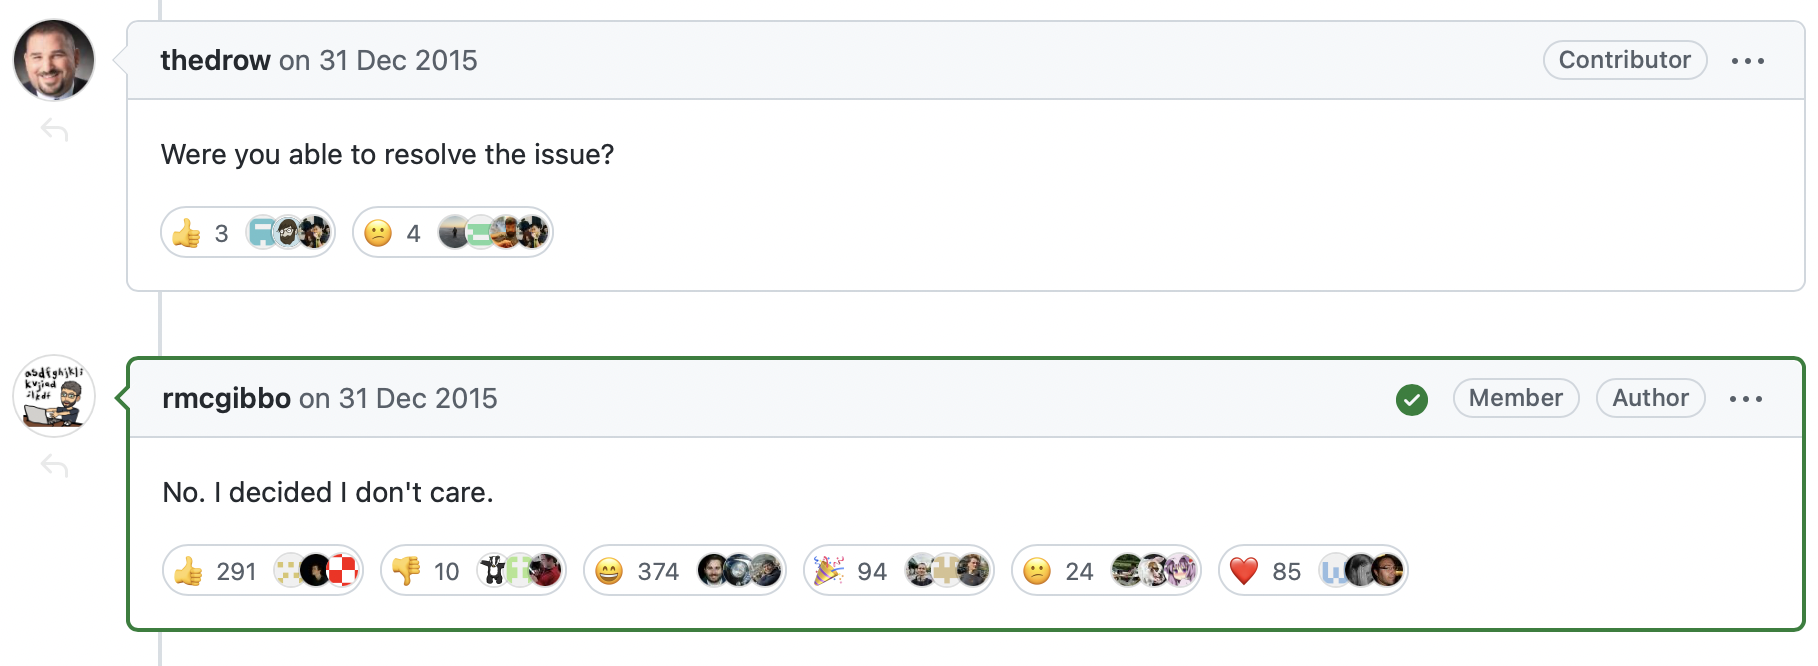Click rmcgibbo's profile avatar

tap(54, 396)
